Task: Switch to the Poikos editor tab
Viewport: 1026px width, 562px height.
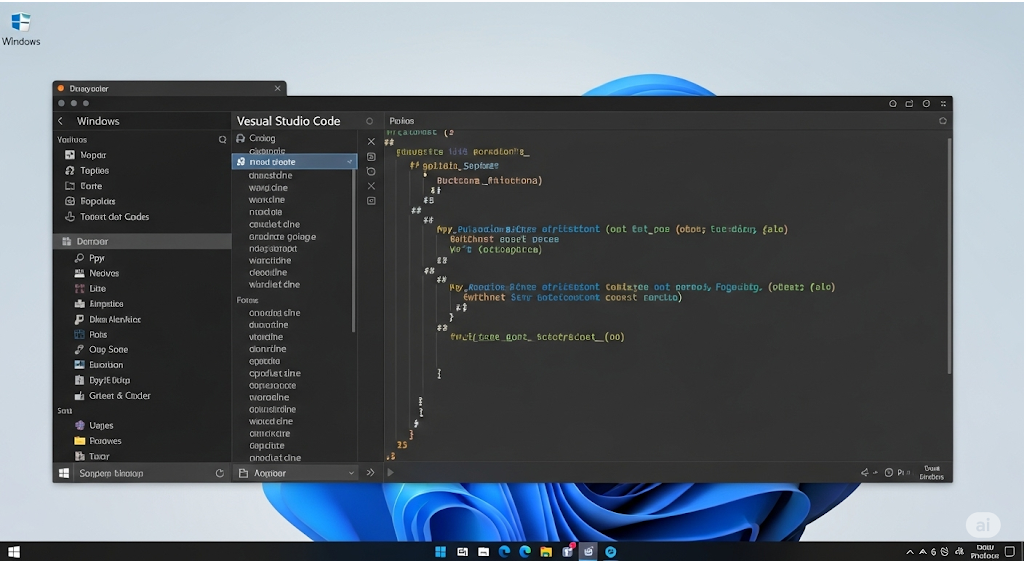Action: pyautogui.click(x=402, y=121)
